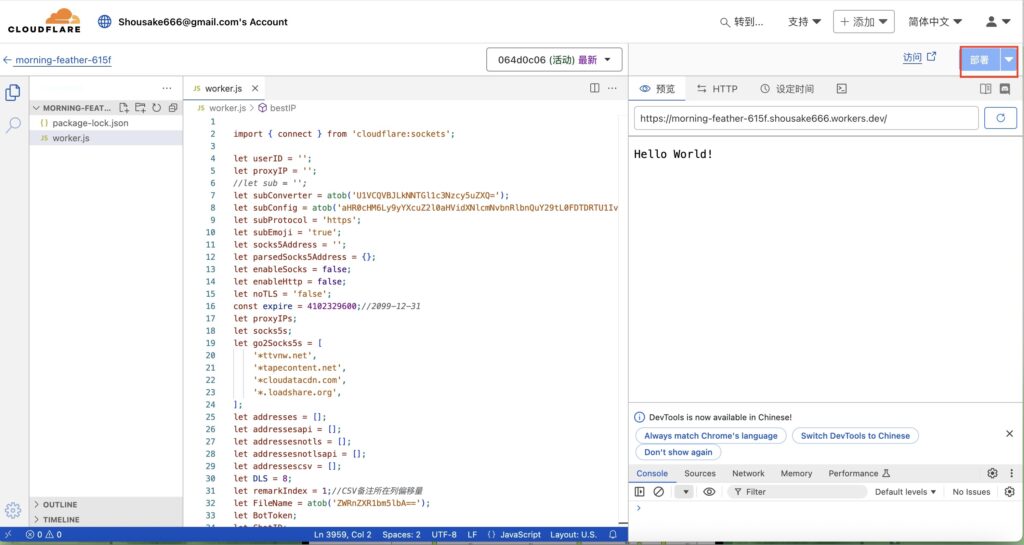The width and height of the screenshot is (1024, 545).
Task: Show the console sidebar
Action: [639, 491]
